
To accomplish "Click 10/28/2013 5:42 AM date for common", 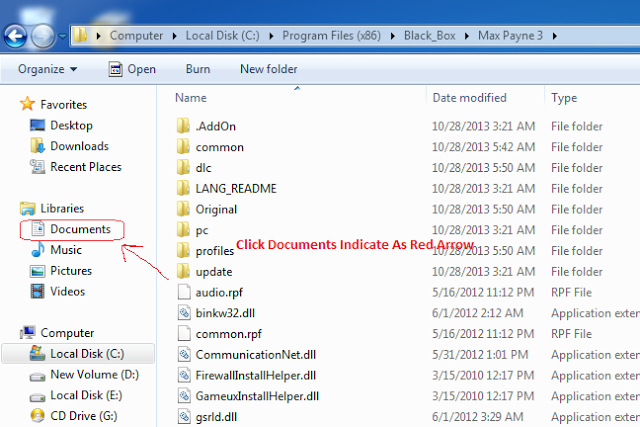I will point(483,147).
